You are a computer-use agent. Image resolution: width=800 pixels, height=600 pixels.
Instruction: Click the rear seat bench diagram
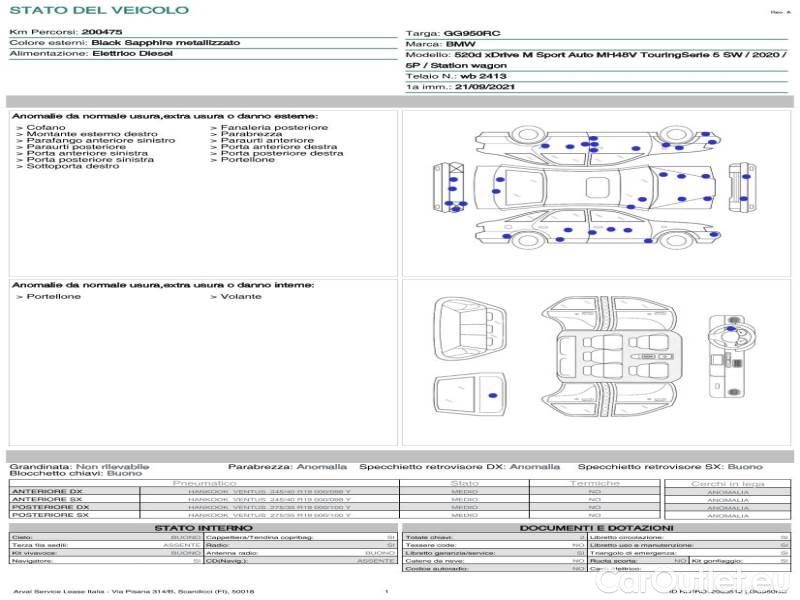468,329
